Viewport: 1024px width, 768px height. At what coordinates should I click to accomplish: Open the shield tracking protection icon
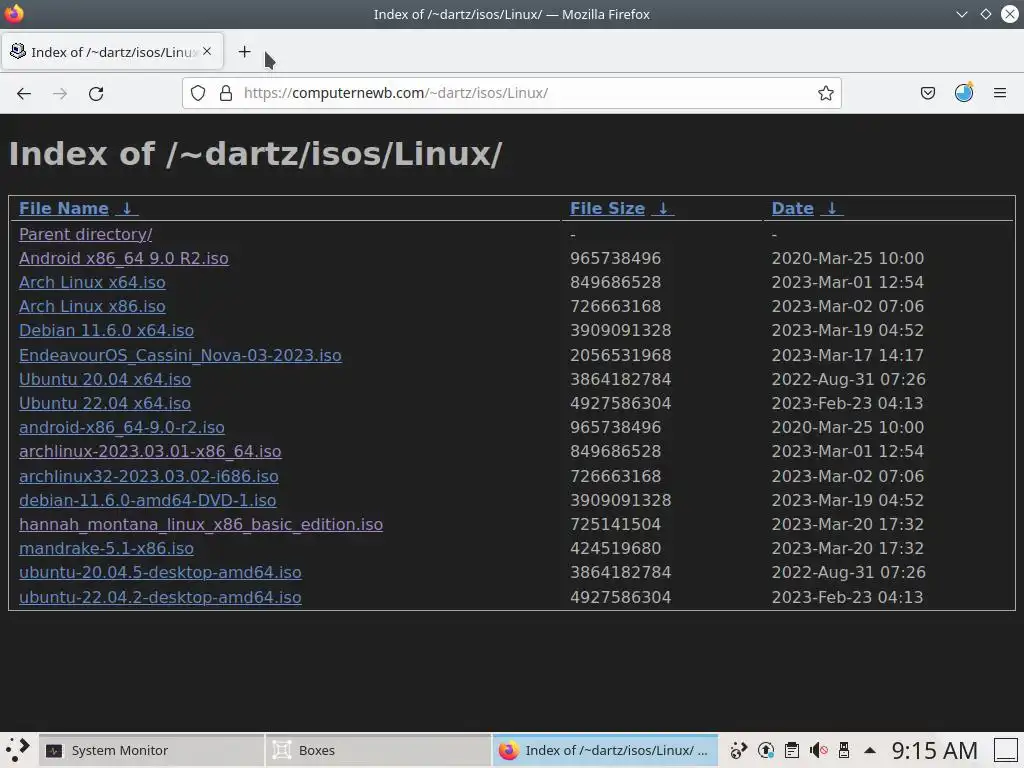tap(198, 93)
